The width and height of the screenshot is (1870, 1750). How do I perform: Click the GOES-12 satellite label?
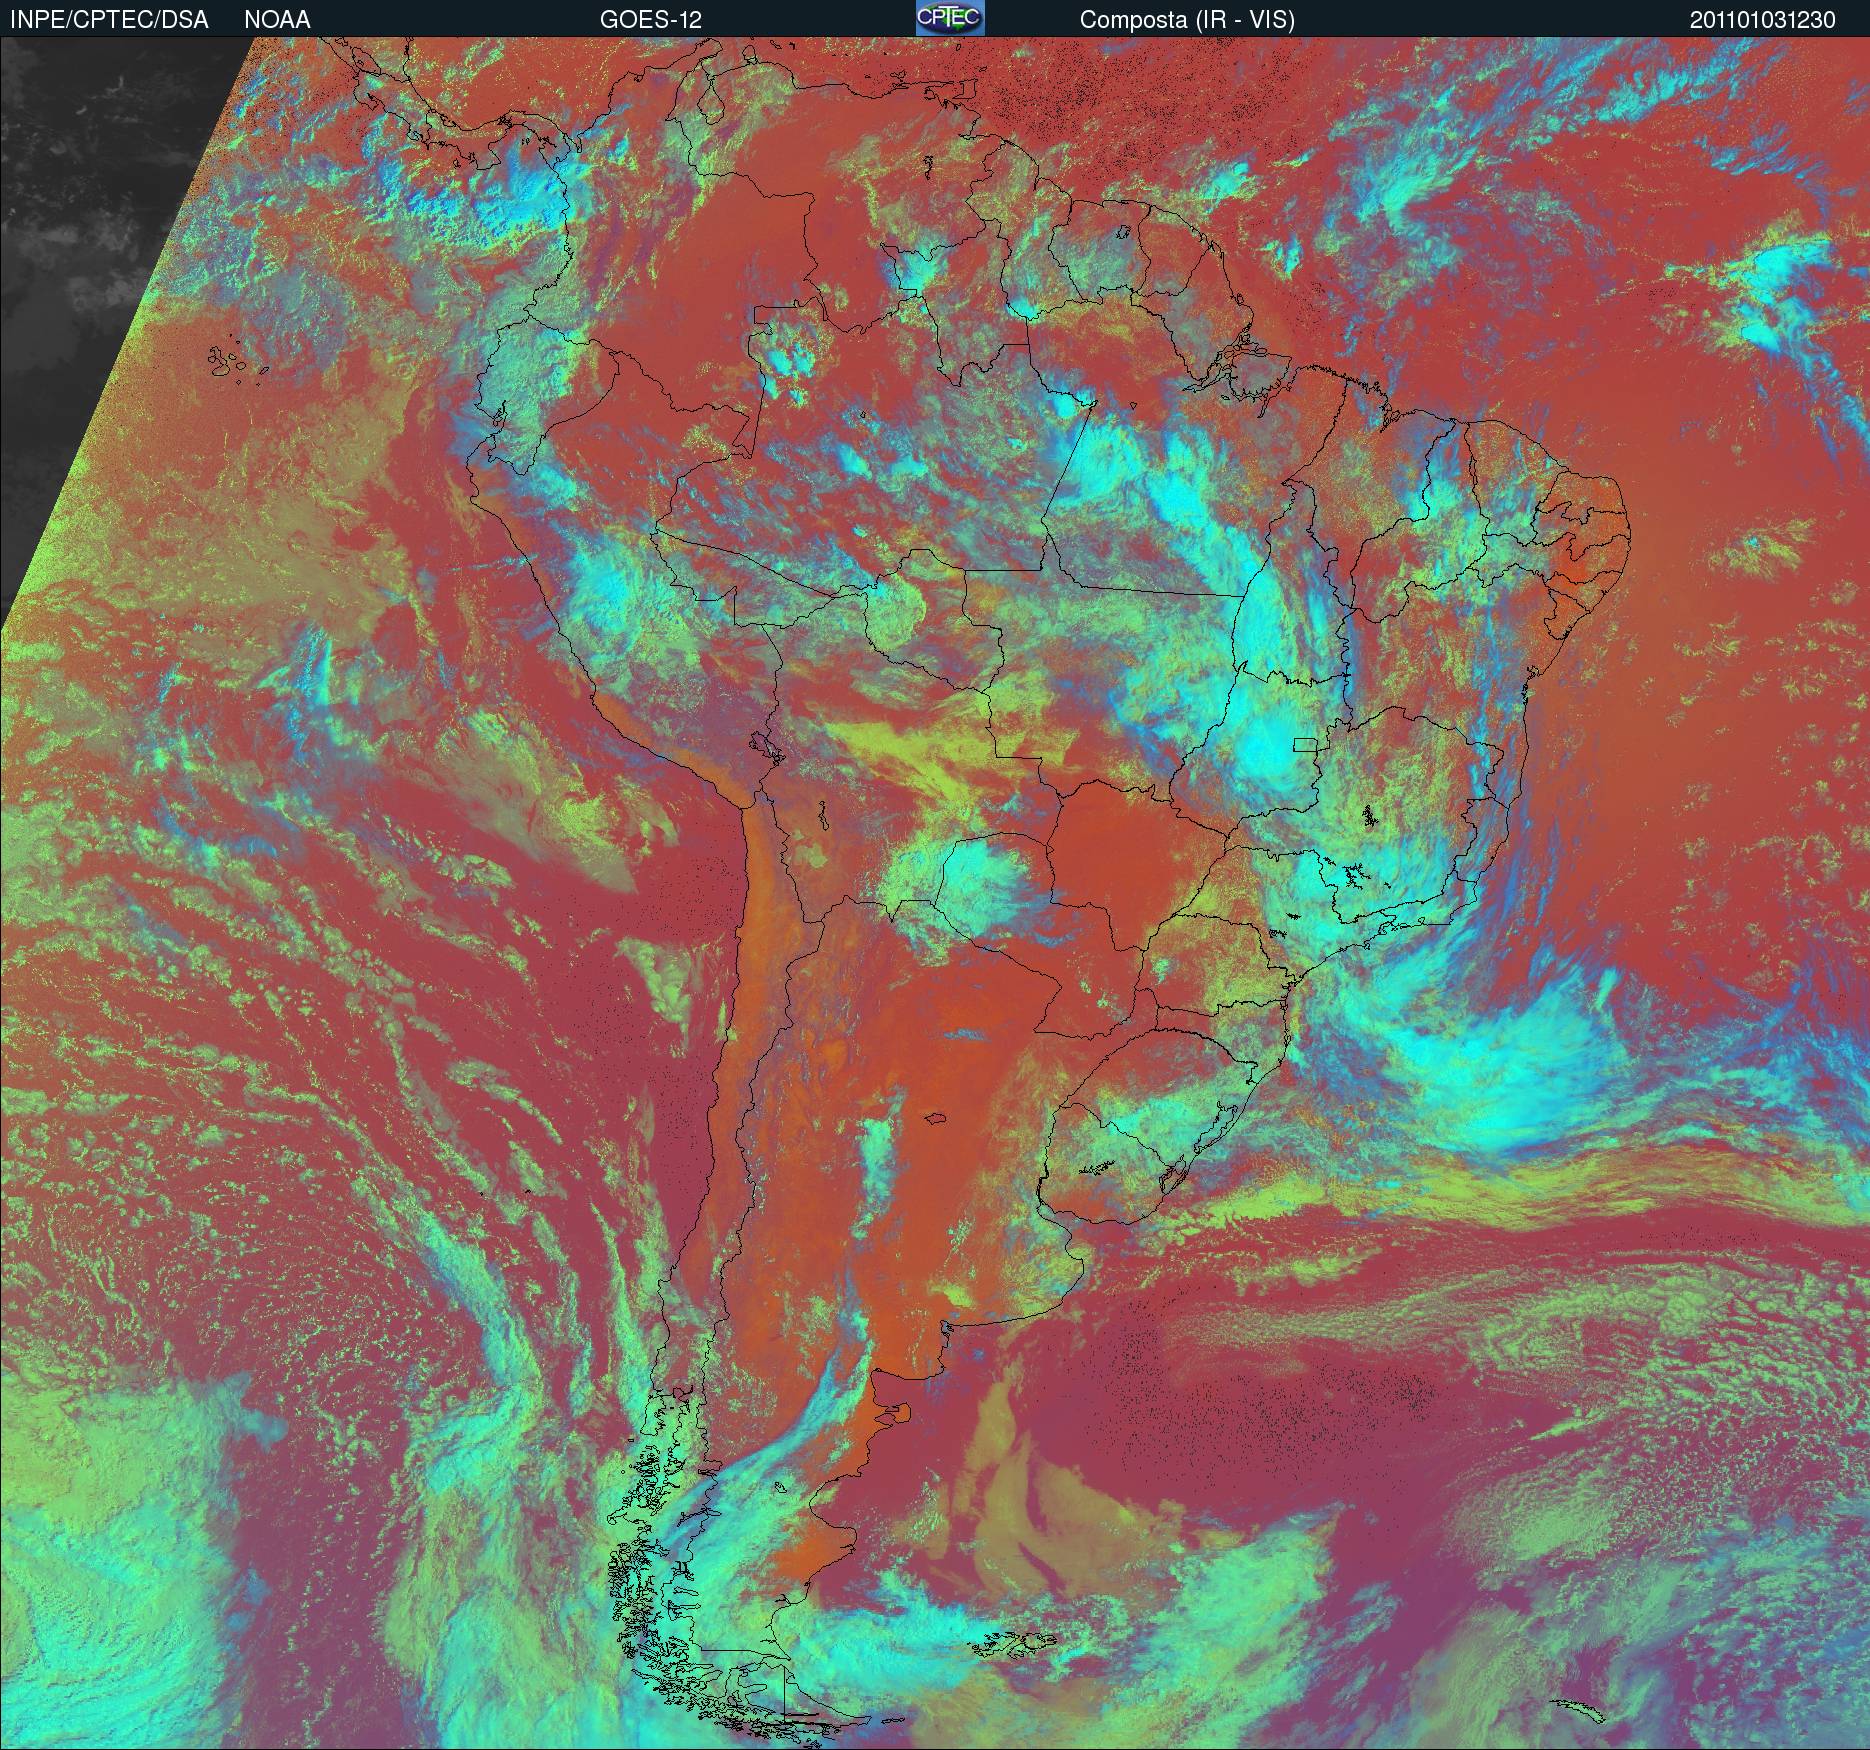coord(650,20)
